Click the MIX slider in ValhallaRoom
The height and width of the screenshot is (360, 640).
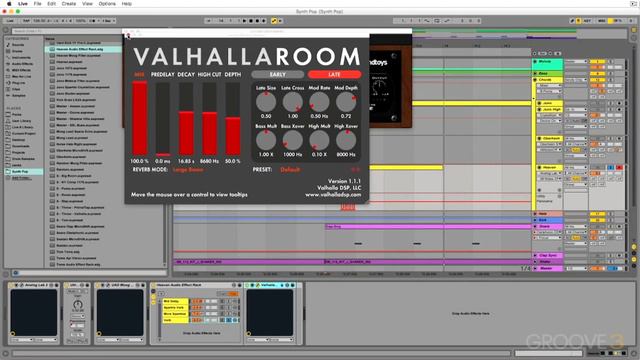tap(139, 118)
